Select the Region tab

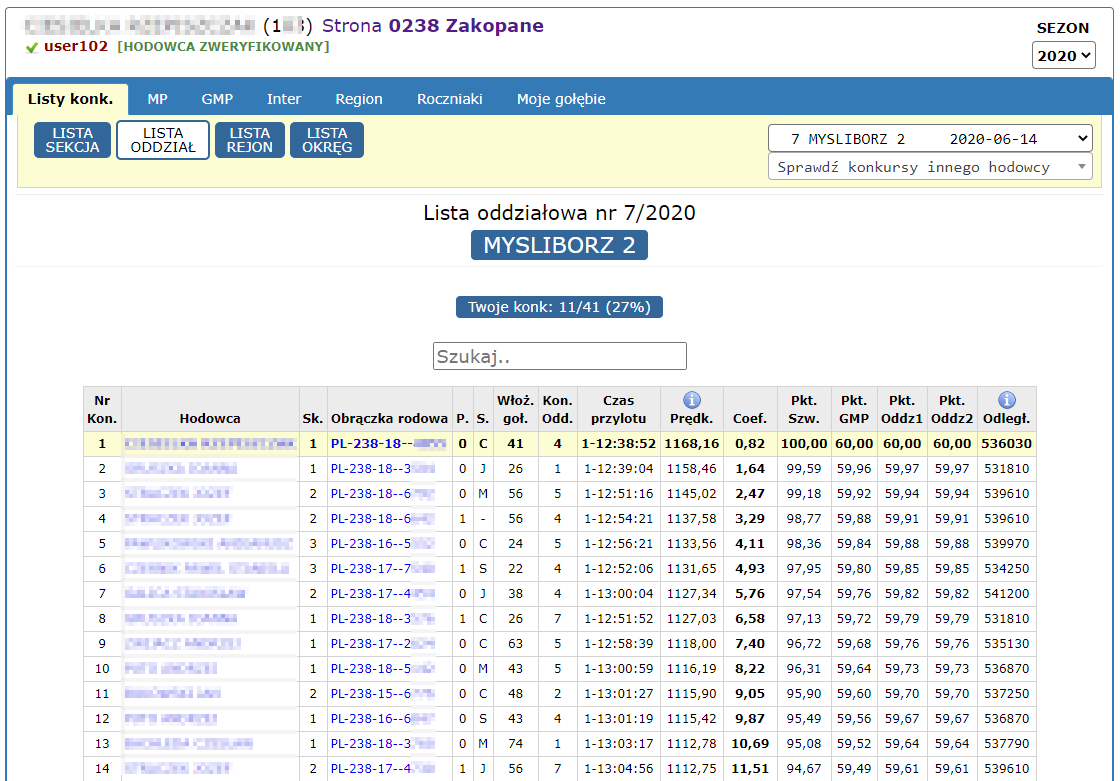point(359,99)
